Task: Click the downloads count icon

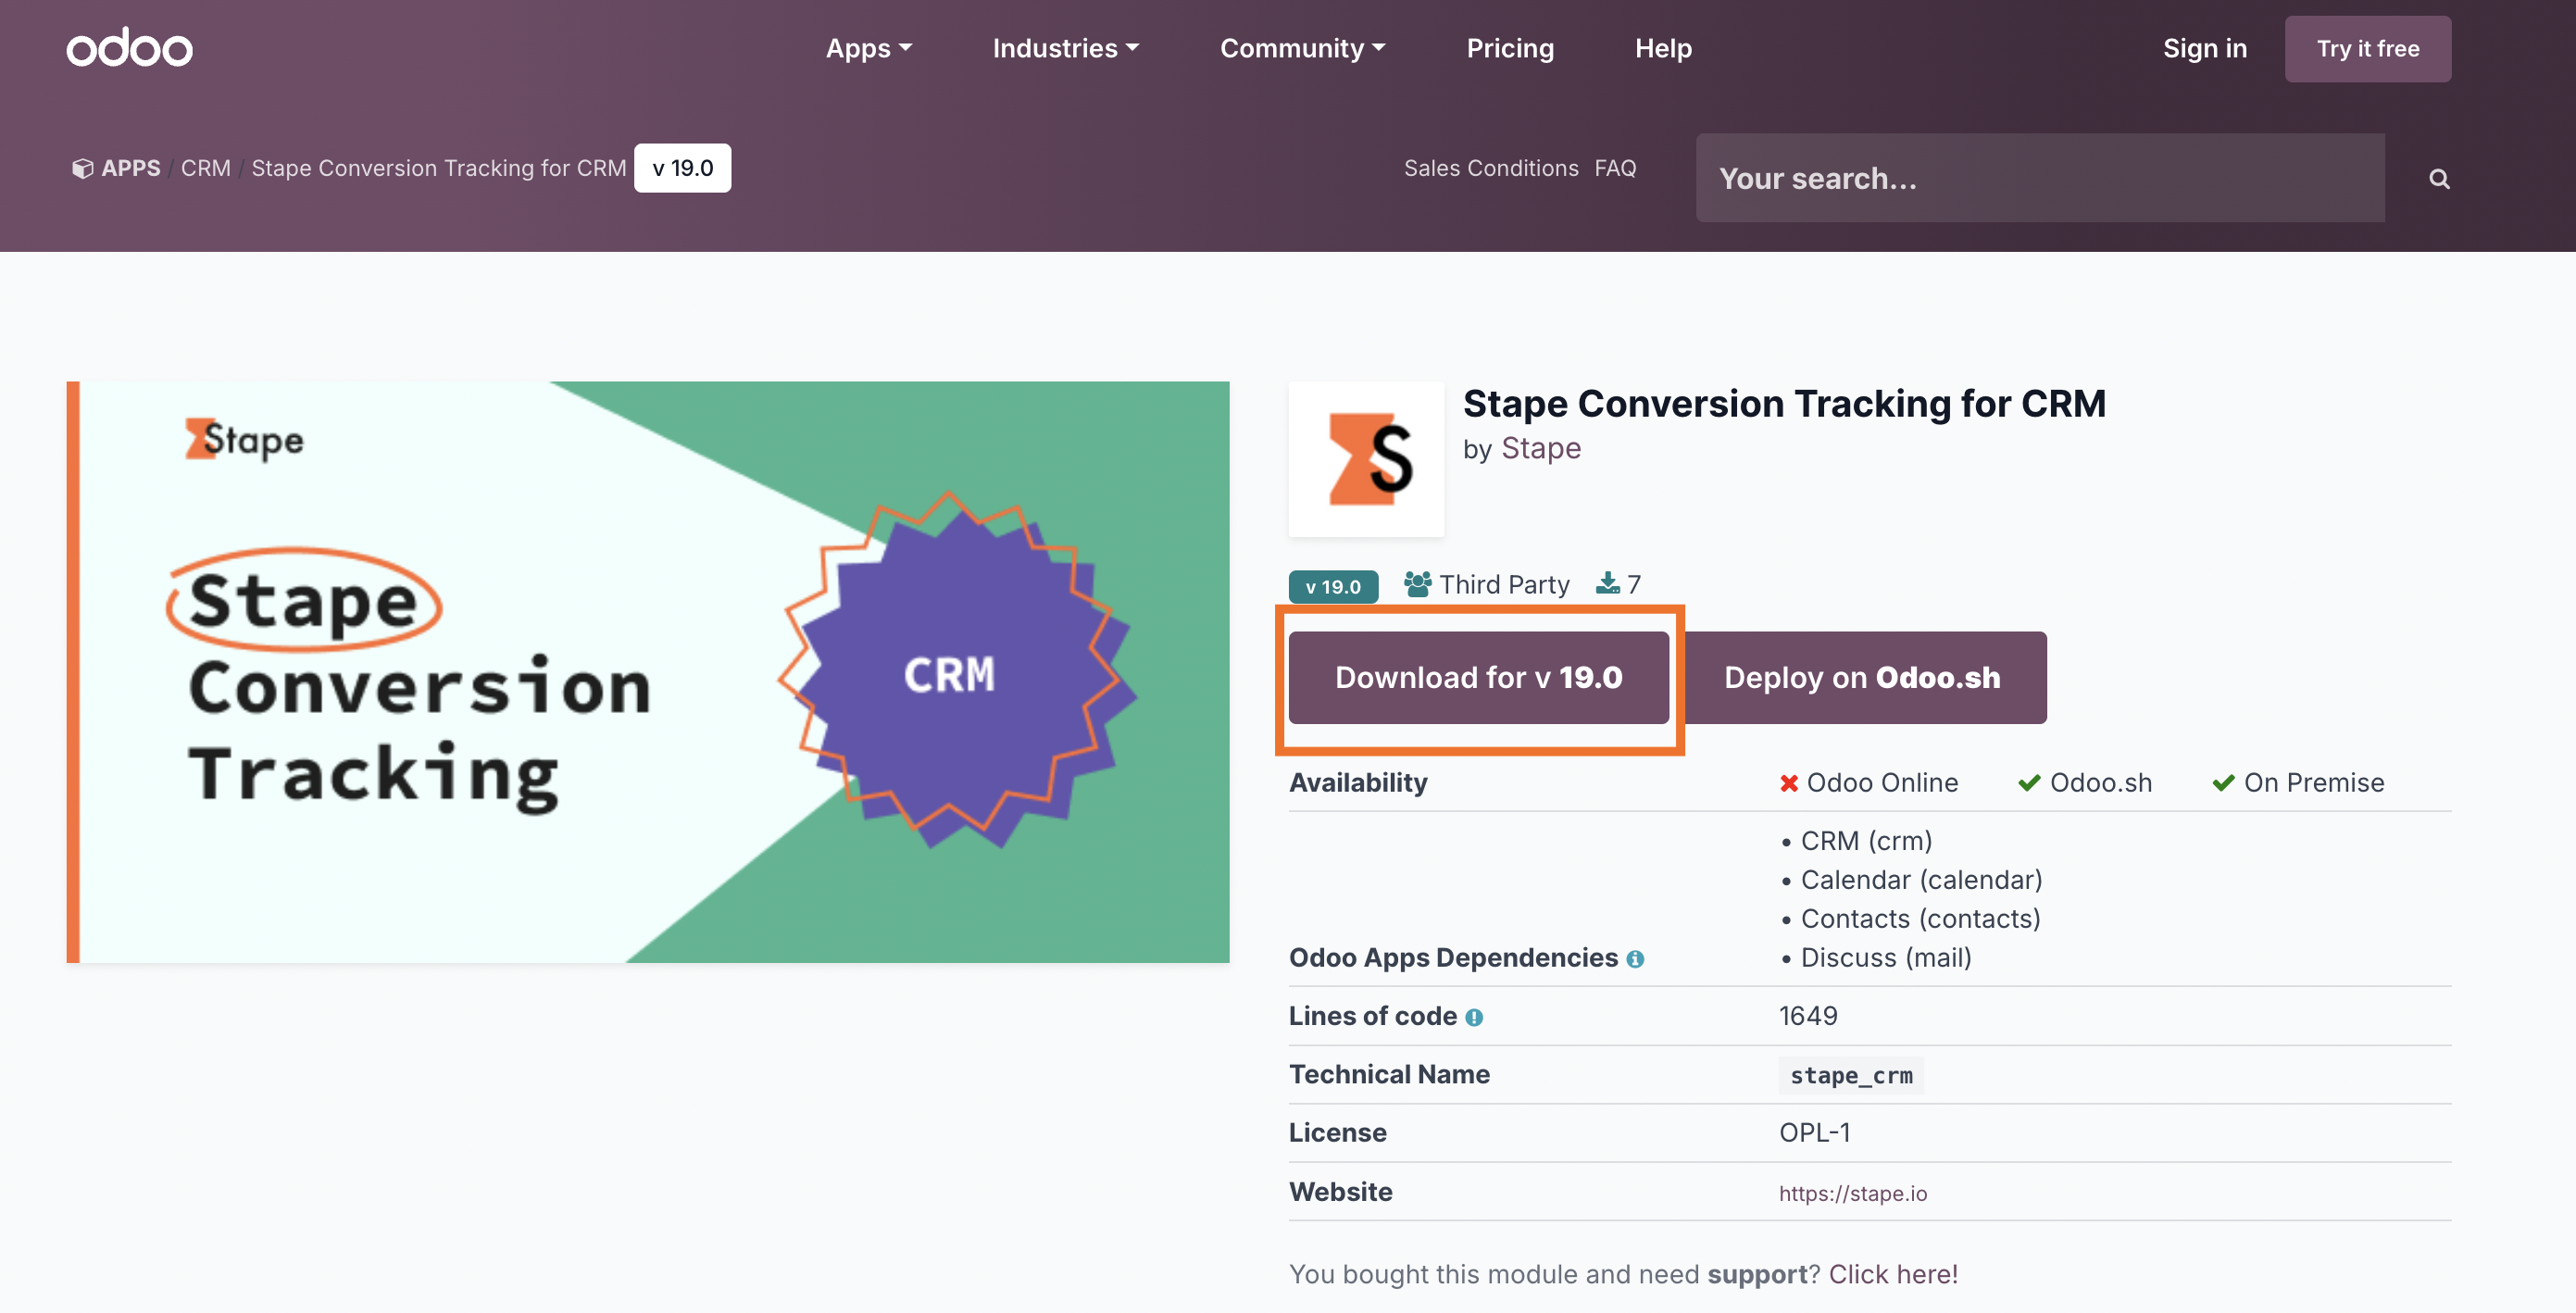Action: 1607,583
